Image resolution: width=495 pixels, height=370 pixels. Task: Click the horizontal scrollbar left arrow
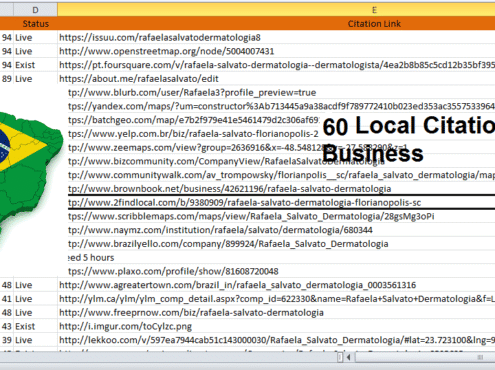pos(348,357)
